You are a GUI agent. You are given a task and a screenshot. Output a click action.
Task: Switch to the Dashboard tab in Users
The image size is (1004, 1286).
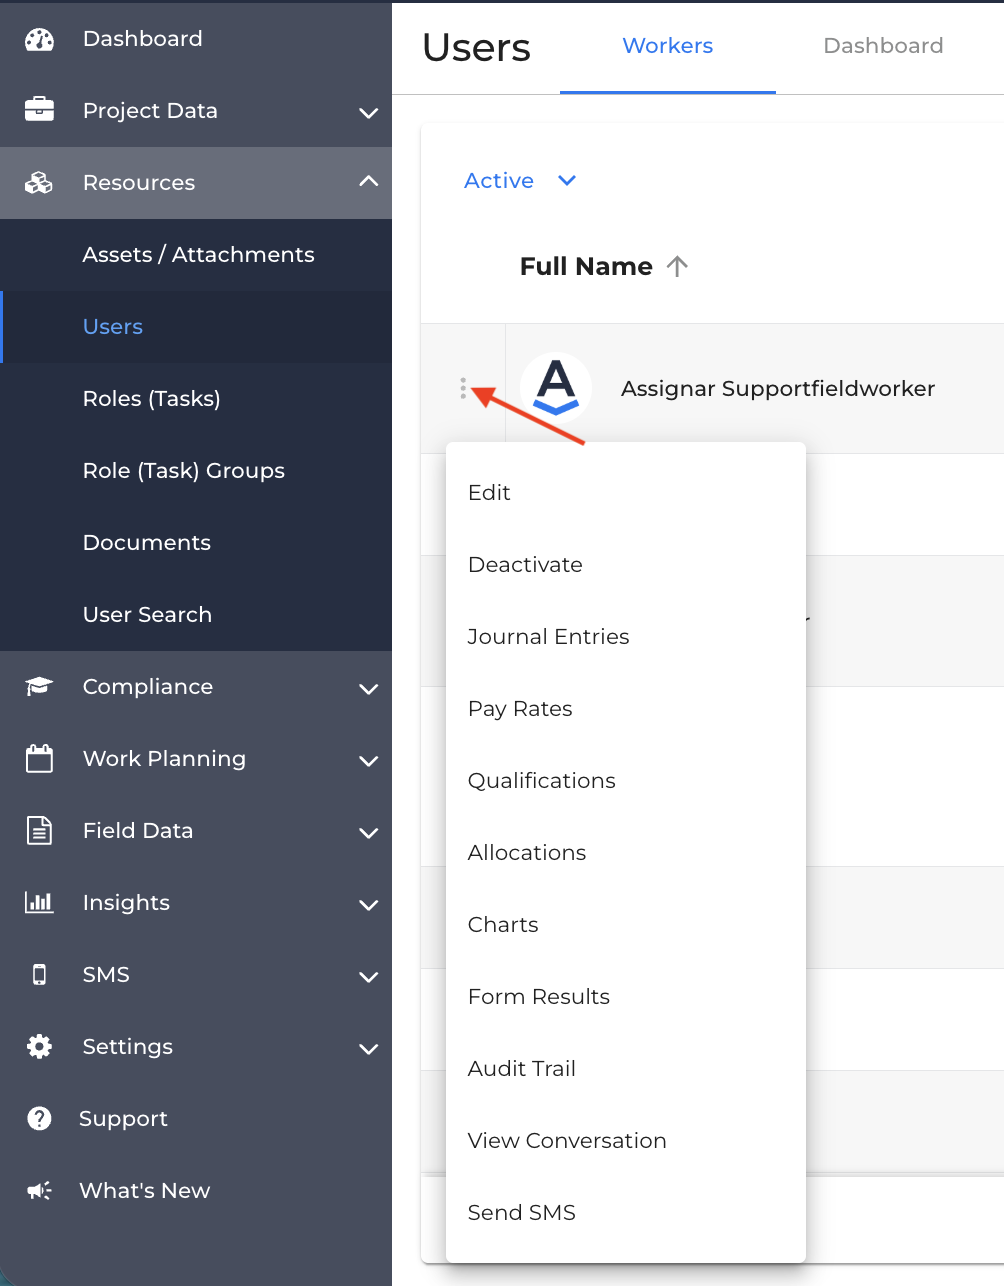tap(883, 46)
